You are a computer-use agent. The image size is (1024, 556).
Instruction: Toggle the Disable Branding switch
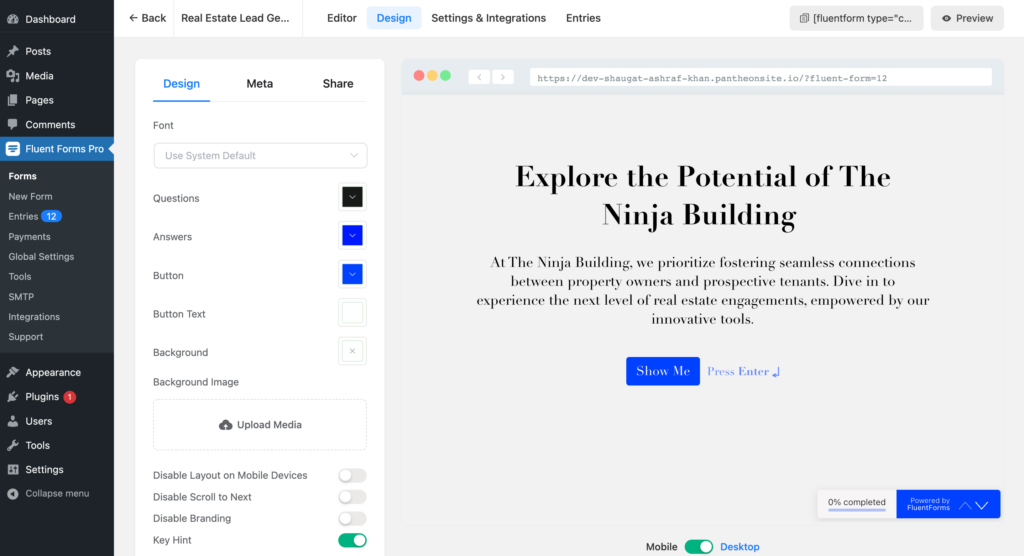352,519
